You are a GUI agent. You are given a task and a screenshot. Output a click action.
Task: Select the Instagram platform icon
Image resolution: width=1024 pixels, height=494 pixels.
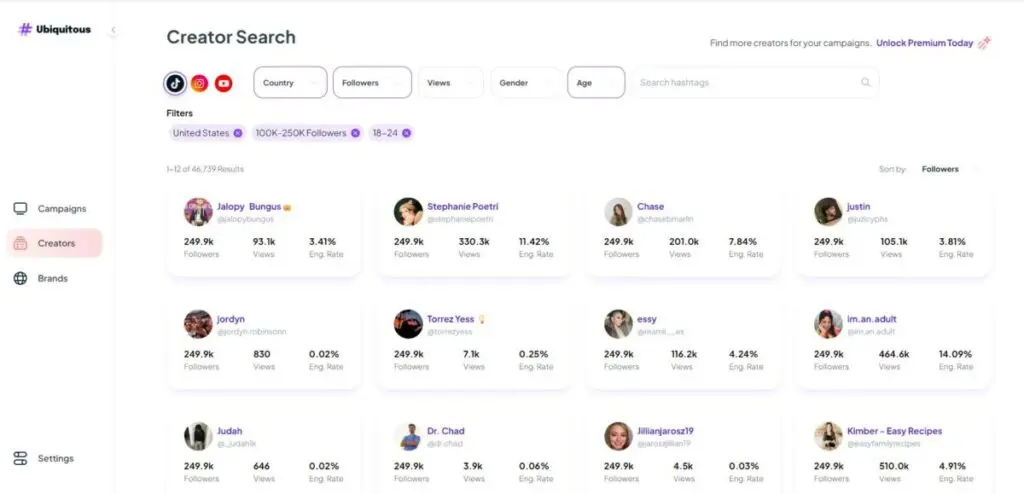click(200, 83)
